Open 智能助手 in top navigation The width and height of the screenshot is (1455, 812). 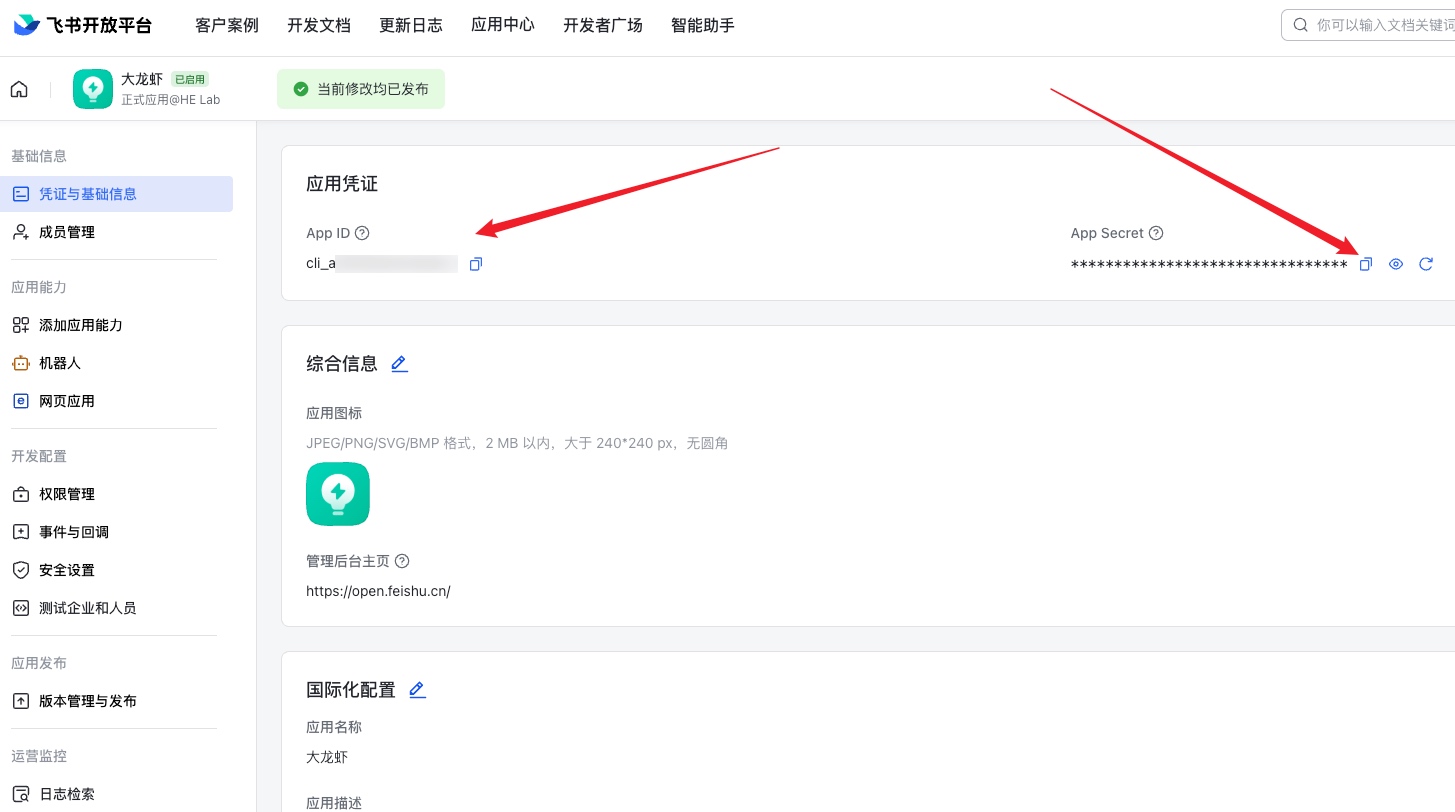[x=703, y=25]
